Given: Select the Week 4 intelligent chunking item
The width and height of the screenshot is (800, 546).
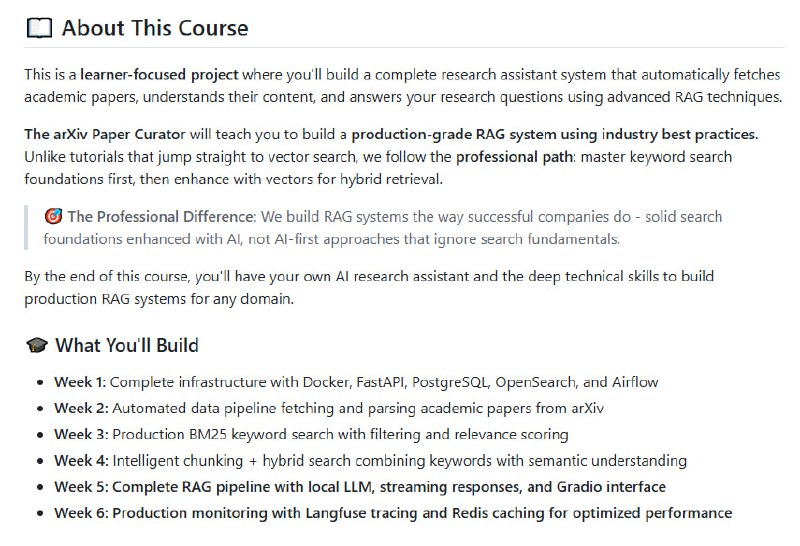Looking at the screenshot, I should pos(370,461).
